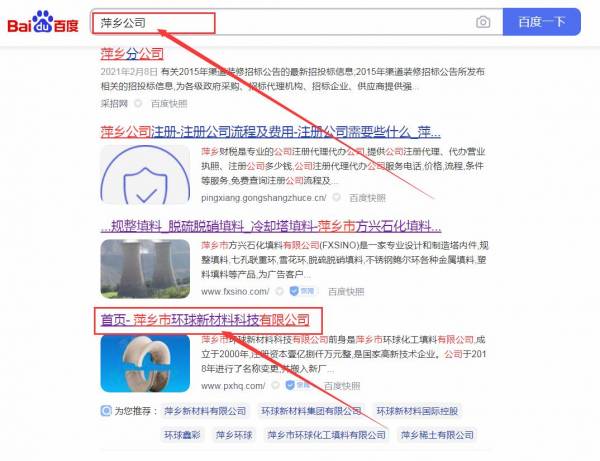Image resolution: width=600 pixels, height=461 pixels.
Task: Click the Baidu logo
Action: pos(43,22)
